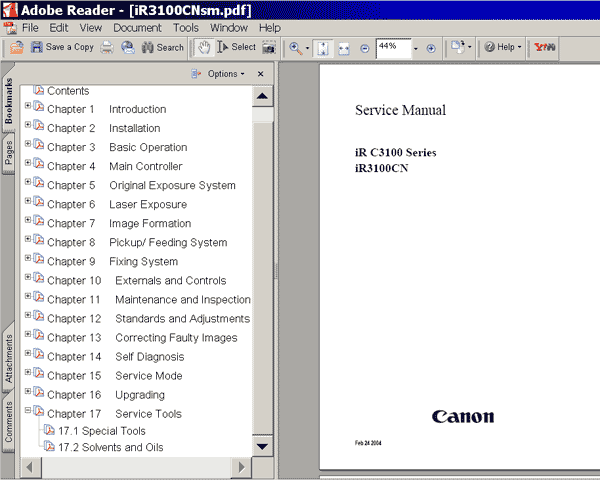Go to Chapter 13 Correcting Faulty Images
This screenshot has width=600, height=480.
[x=142, y=338]
